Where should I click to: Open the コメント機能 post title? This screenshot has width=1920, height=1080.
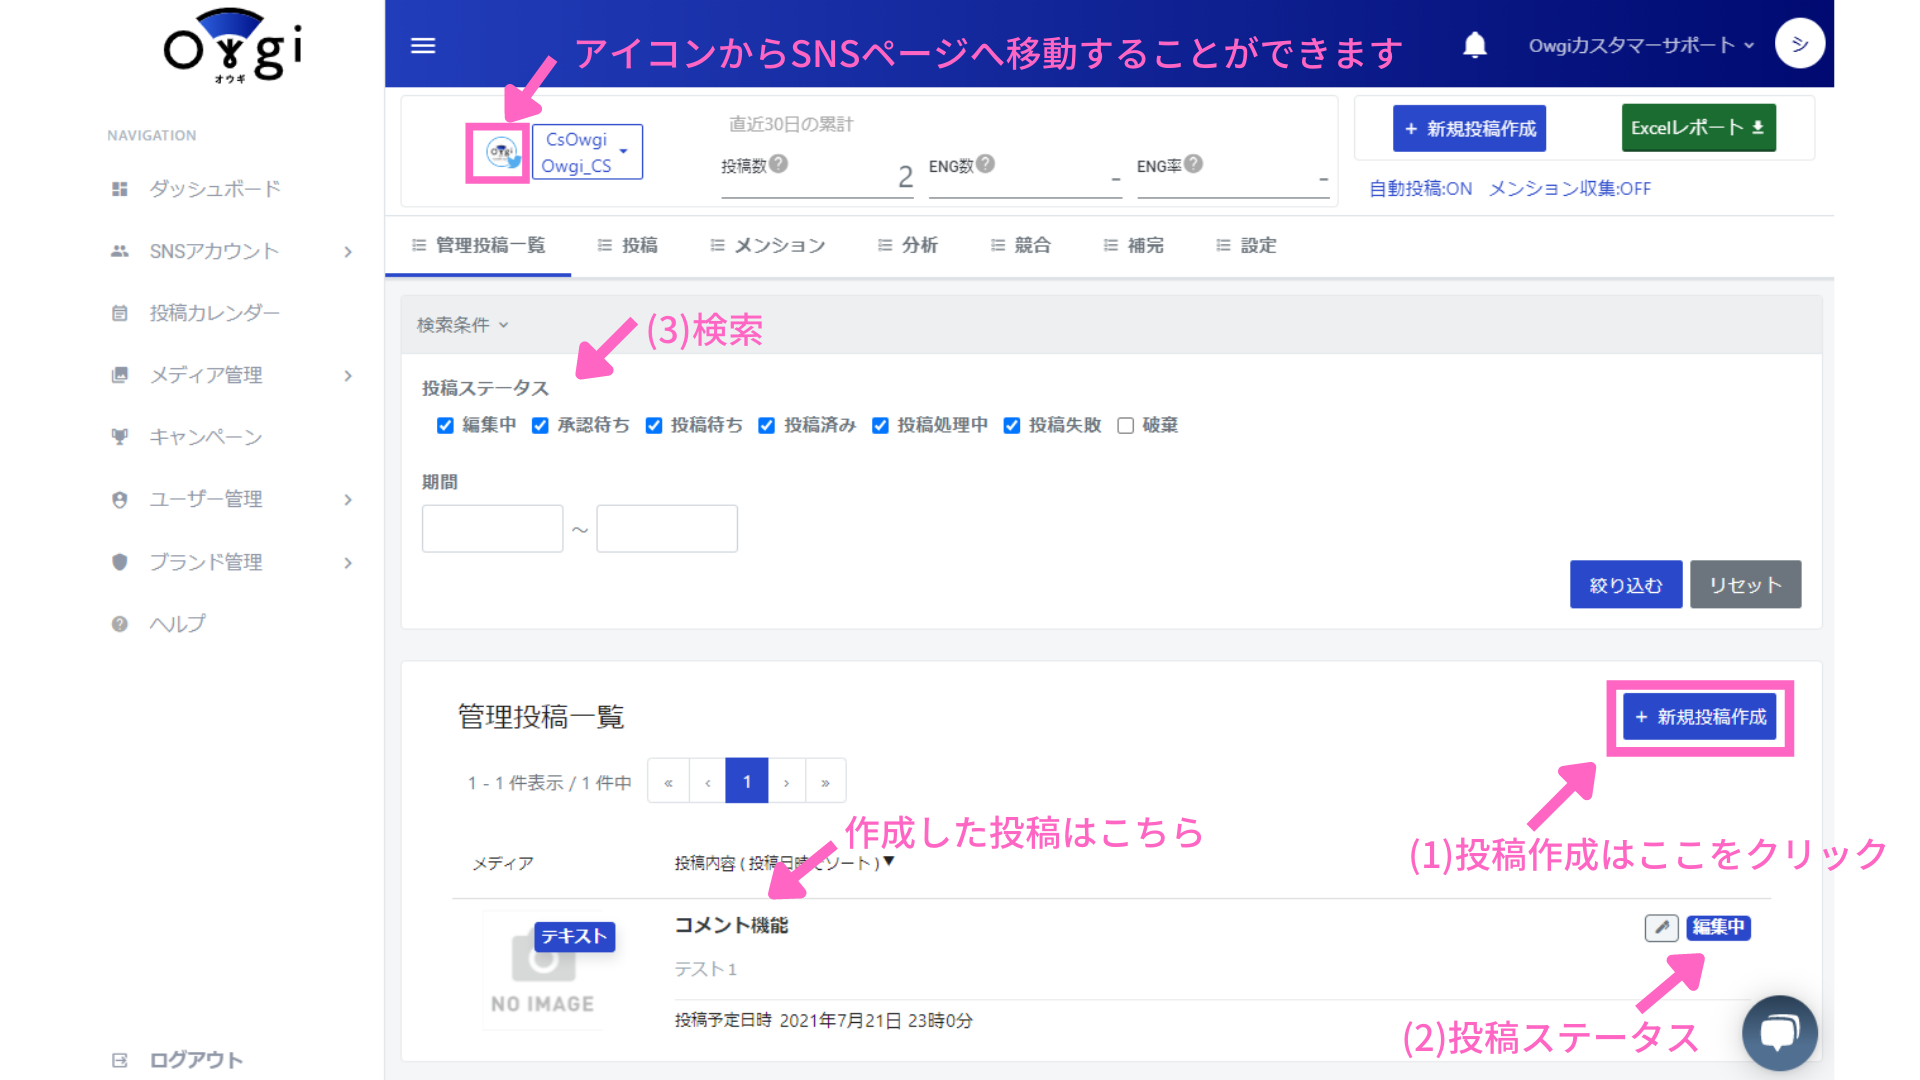731,926
